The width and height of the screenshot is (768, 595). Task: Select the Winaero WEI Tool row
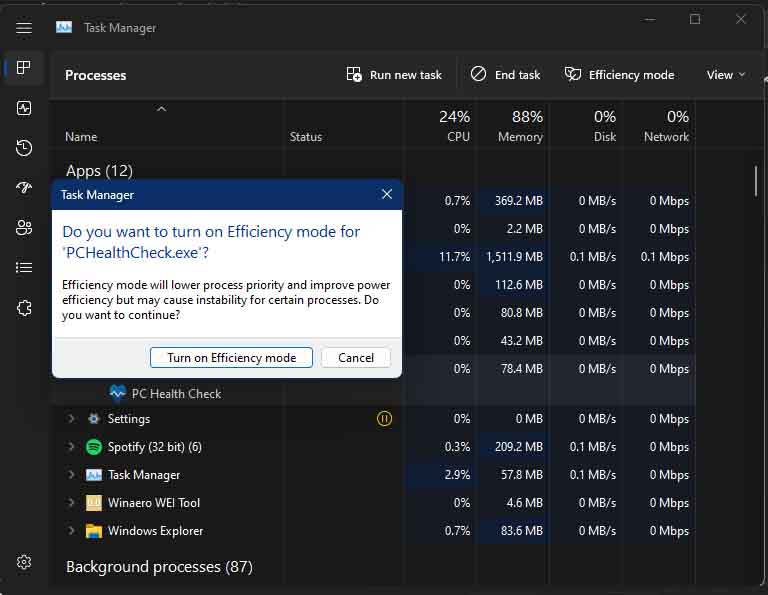pos(374,503)
